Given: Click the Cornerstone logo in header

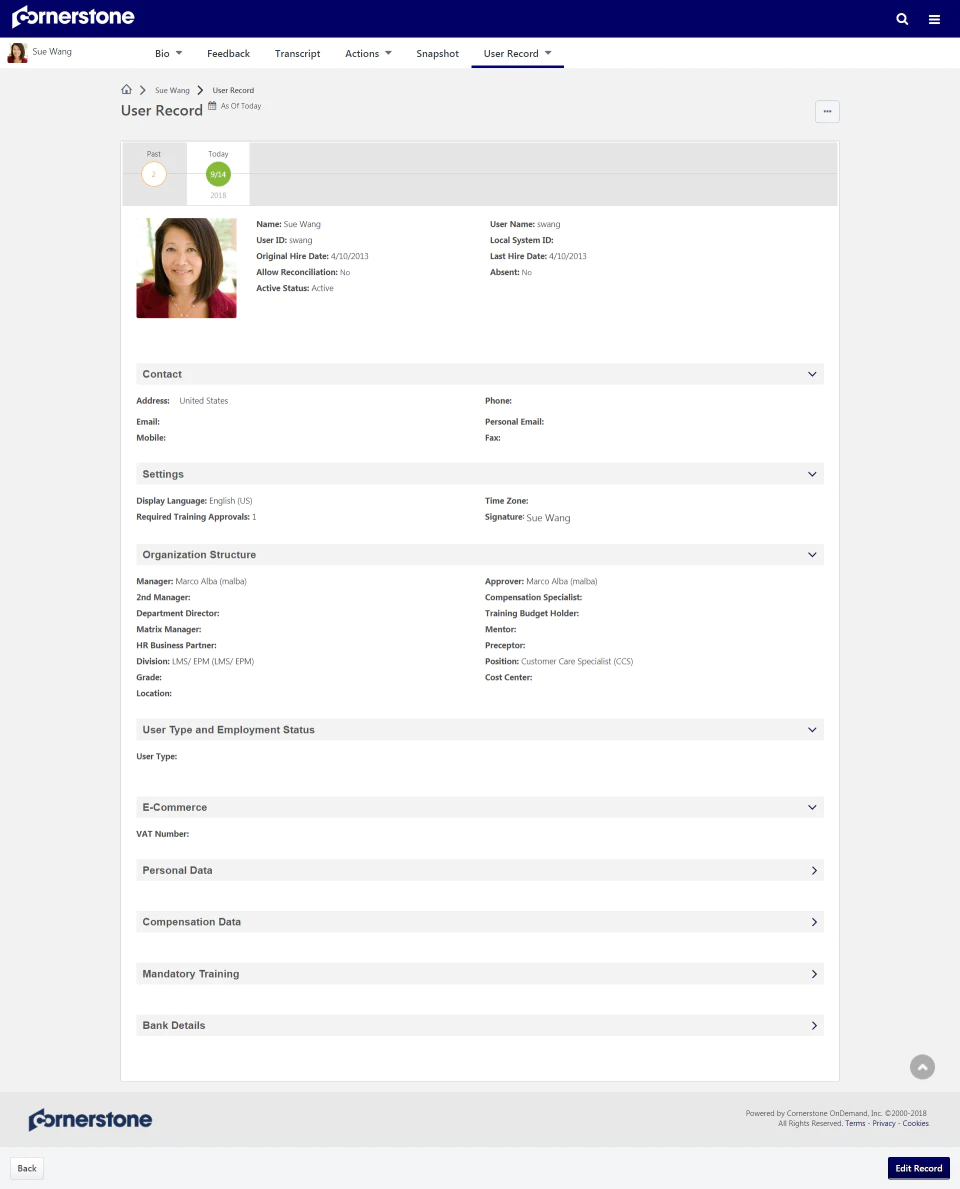Looking at the screenshot, I should [73, 17].
